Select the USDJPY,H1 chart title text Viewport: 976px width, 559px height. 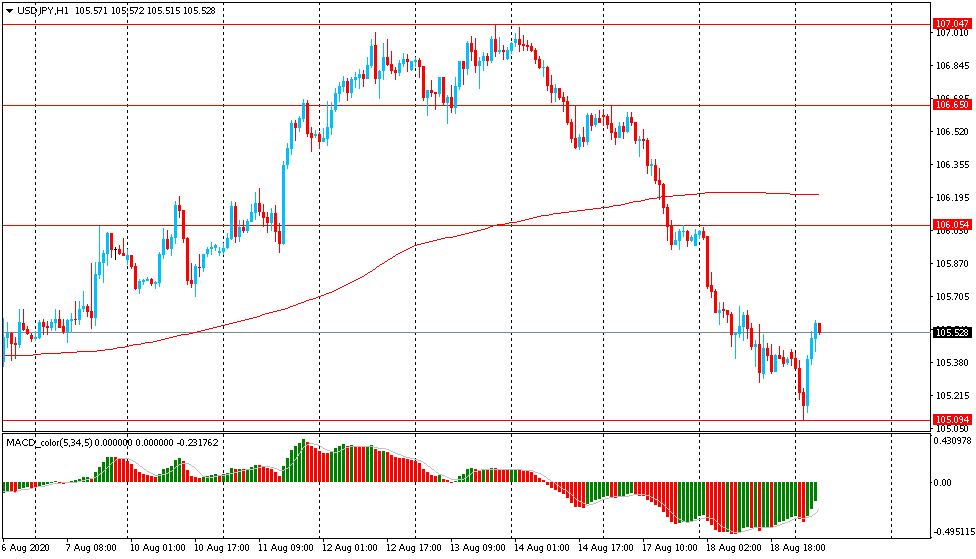pos(43,11)
